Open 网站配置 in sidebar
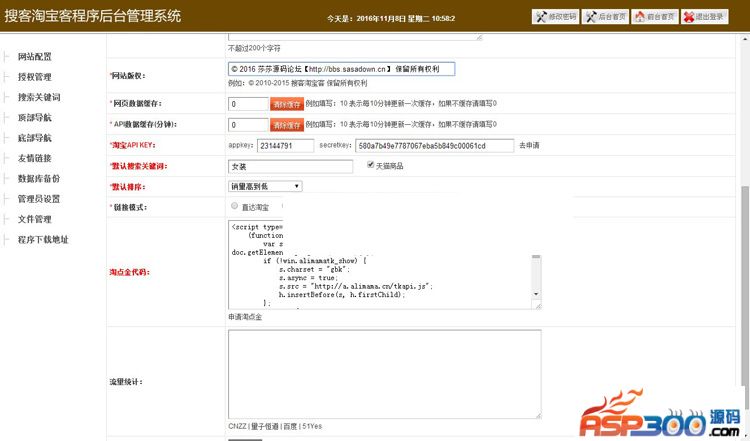This screenshot has height=441, width=750. point(34,56)
